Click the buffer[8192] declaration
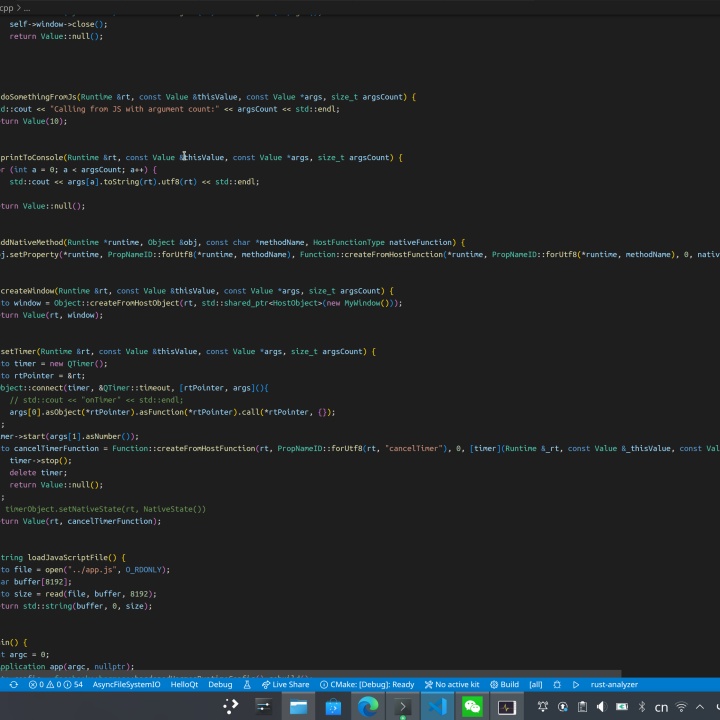This screenshot has width=720, height=720. [43, 582]
